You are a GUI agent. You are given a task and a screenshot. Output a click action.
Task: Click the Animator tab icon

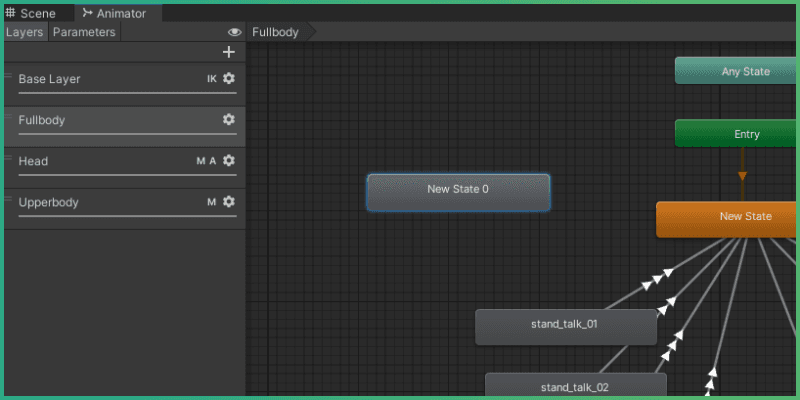[x=87, y=14]
